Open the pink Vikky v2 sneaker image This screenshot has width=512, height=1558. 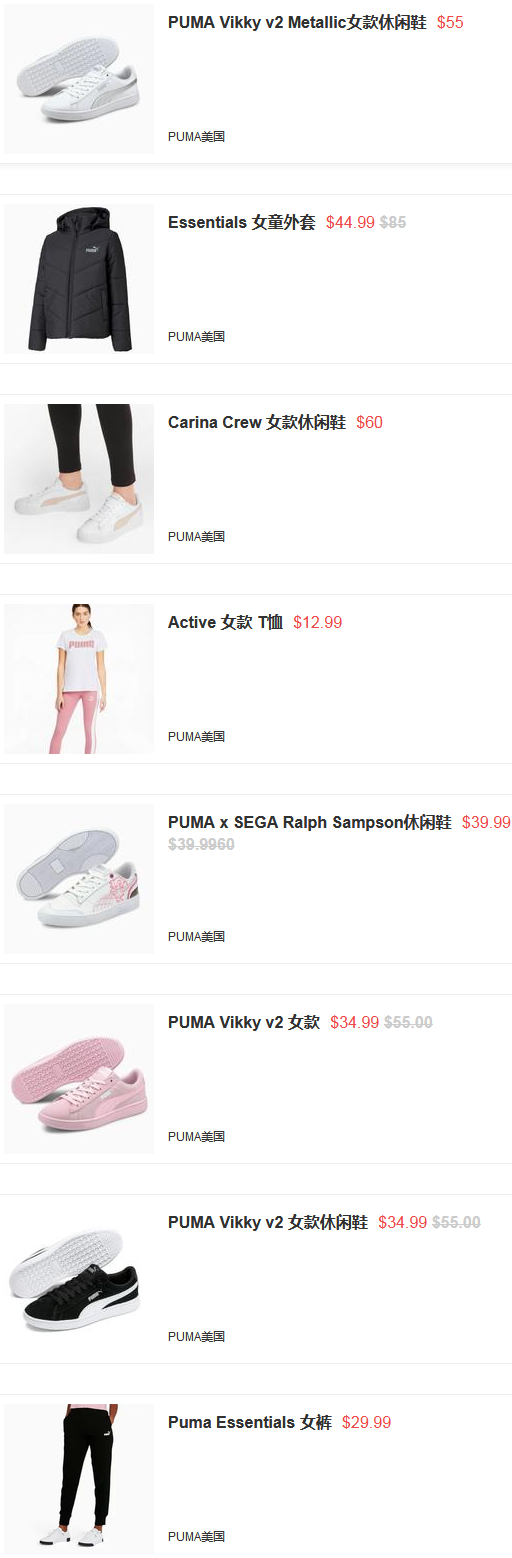point(79,1079)
